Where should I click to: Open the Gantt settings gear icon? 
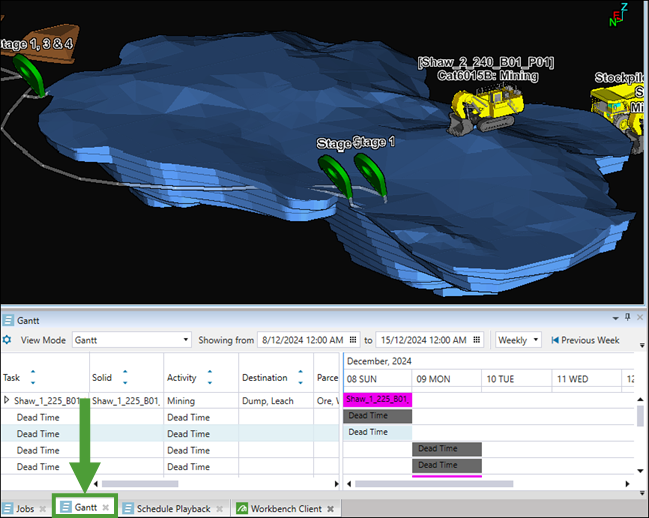pos(8,340)
